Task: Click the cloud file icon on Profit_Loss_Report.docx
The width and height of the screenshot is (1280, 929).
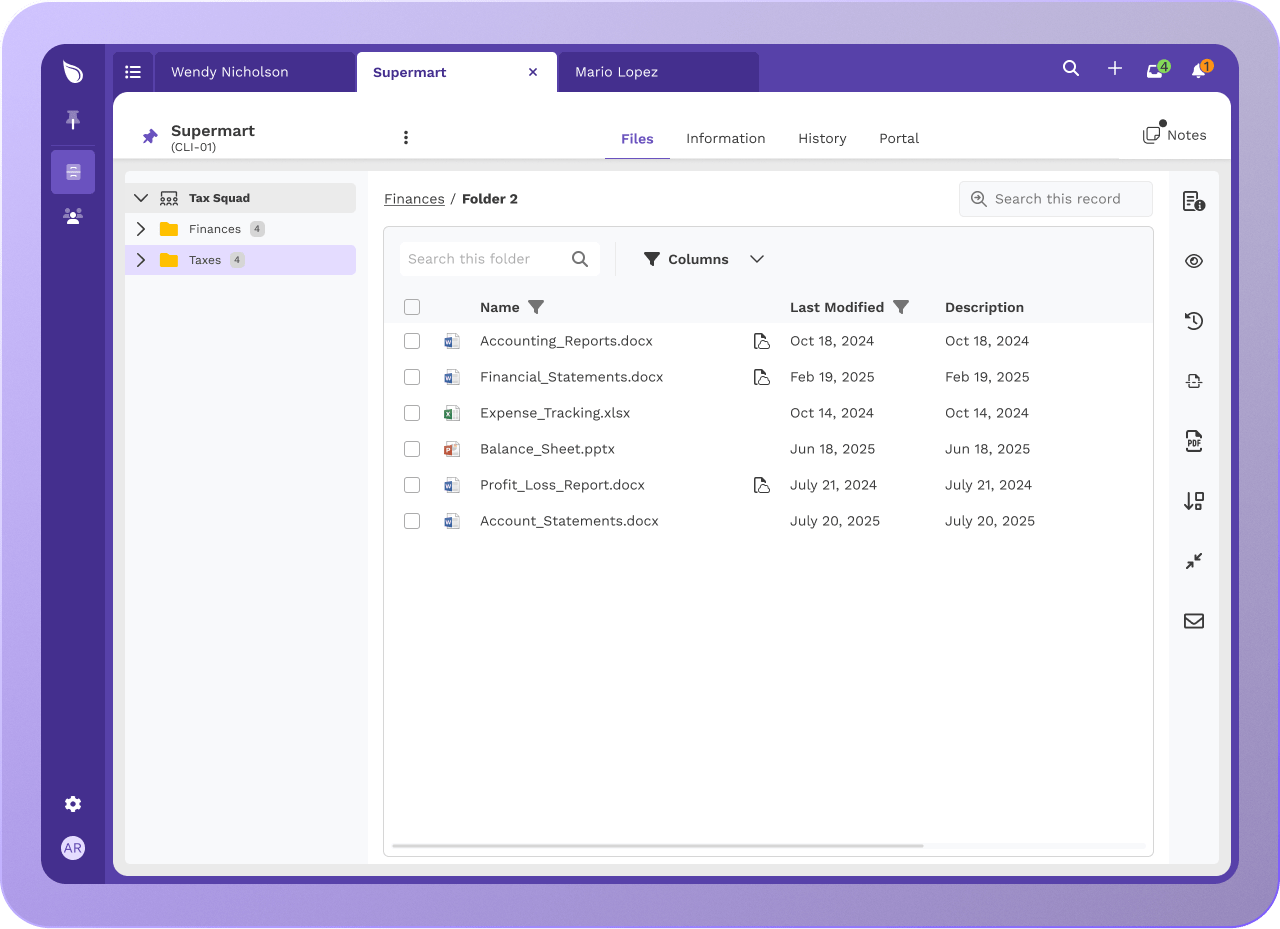Action: [762, 485]
